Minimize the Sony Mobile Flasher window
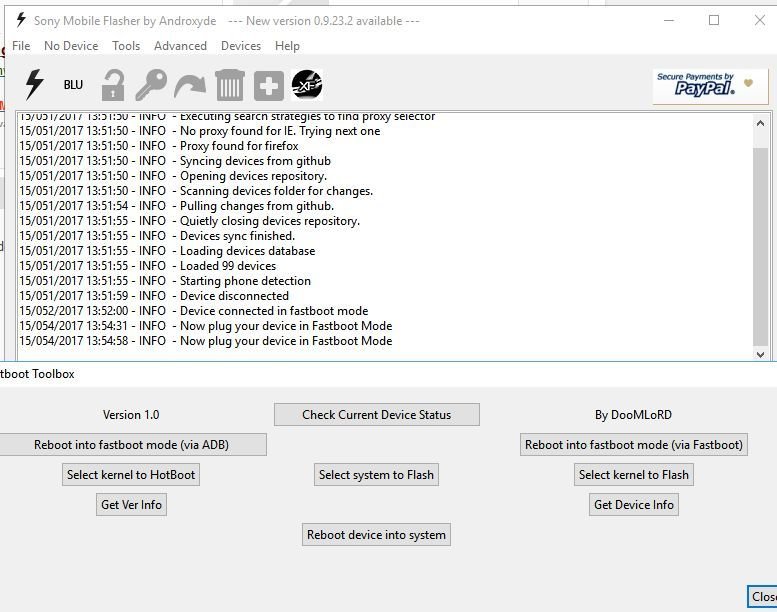Screen dimensions: 777x612 coord(669,20)
